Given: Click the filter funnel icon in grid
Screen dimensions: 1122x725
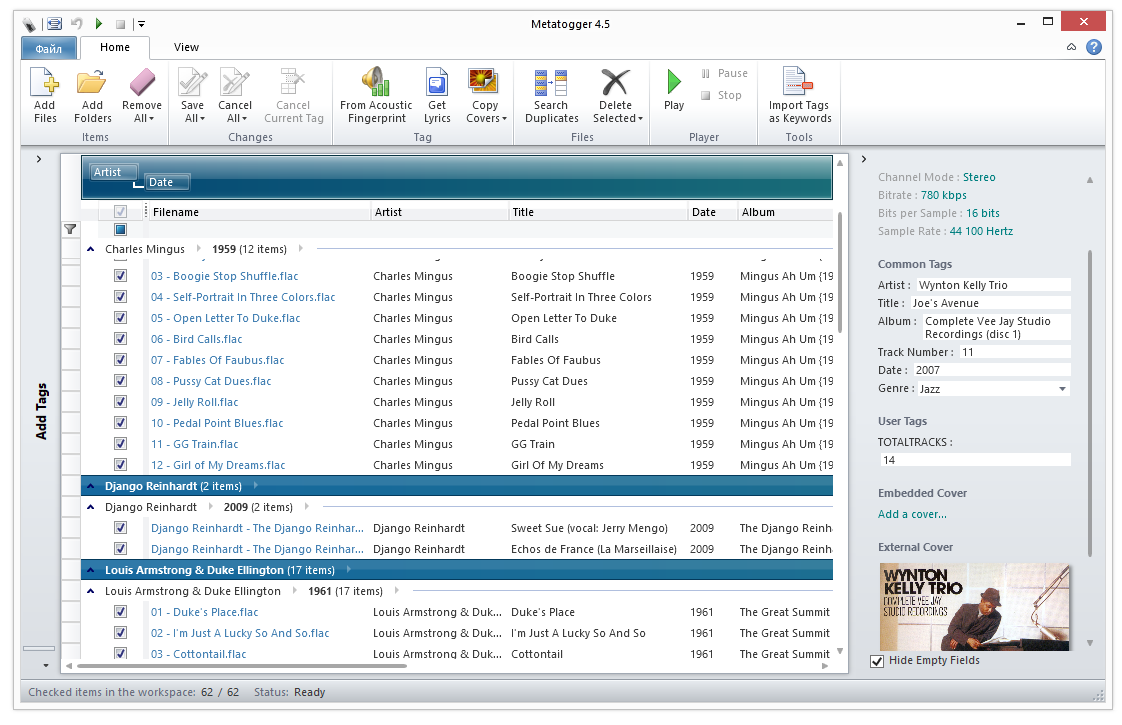Looking at the screenshot, I should click(x=70, y=230).
